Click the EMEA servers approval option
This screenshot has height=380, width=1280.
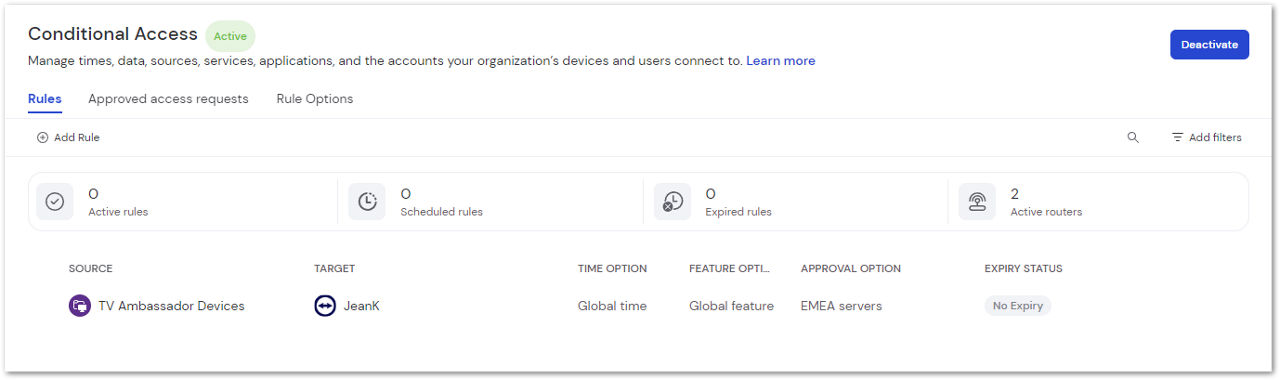point(841,306)
